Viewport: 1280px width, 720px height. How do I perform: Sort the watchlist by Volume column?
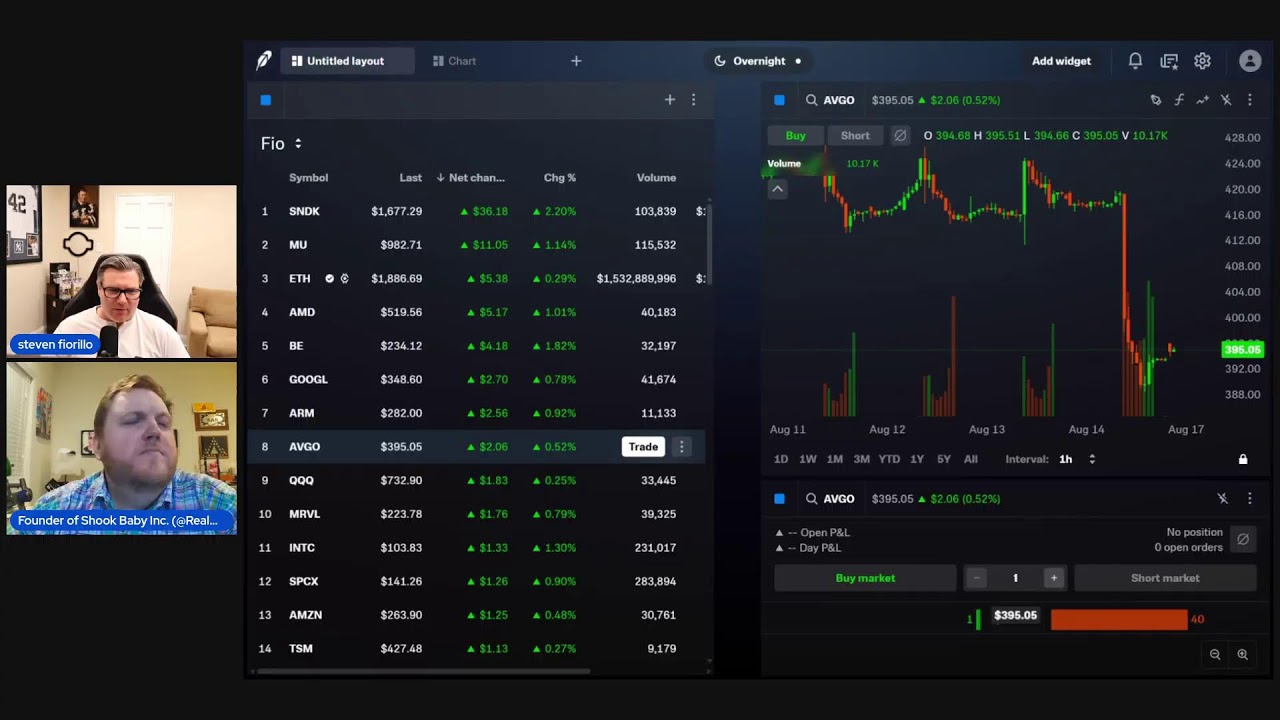[656, 178]
